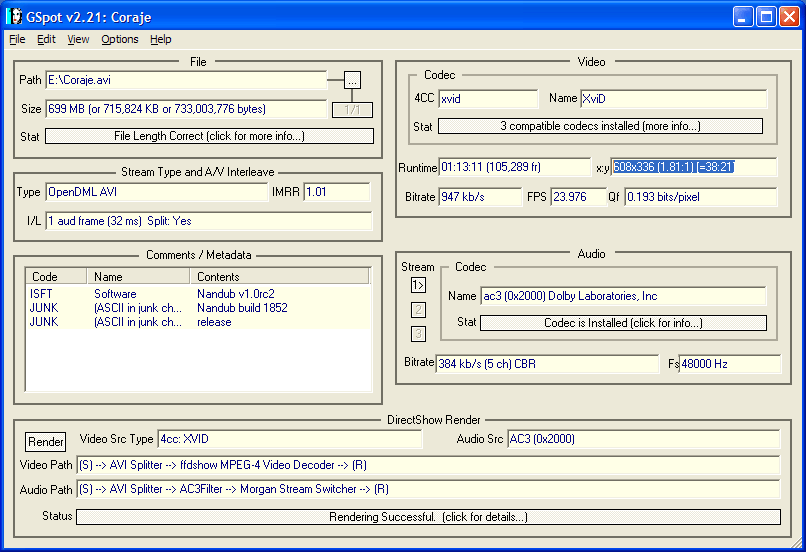Image resolution: width=806 pixels, height=552 pixels.
Task: Click the File Length Correct stat button
Action: pos(209,136)
